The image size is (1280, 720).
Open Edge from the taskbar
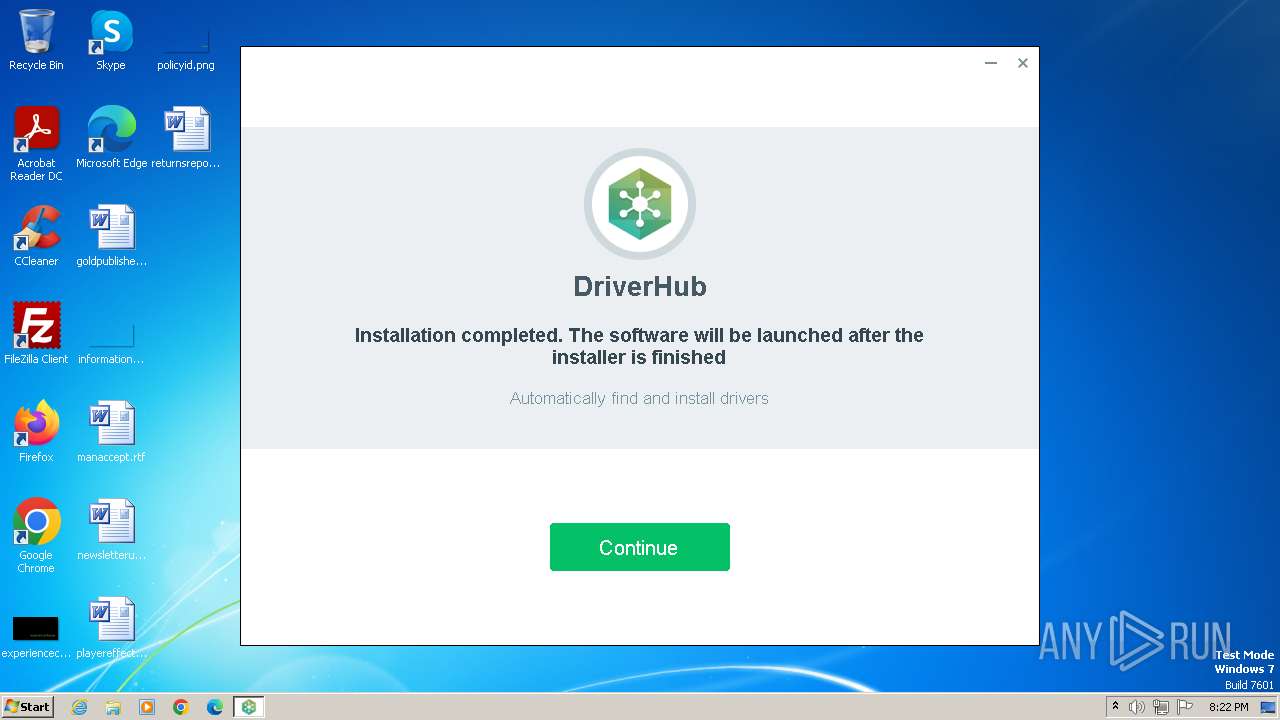[x=215, y=707]
